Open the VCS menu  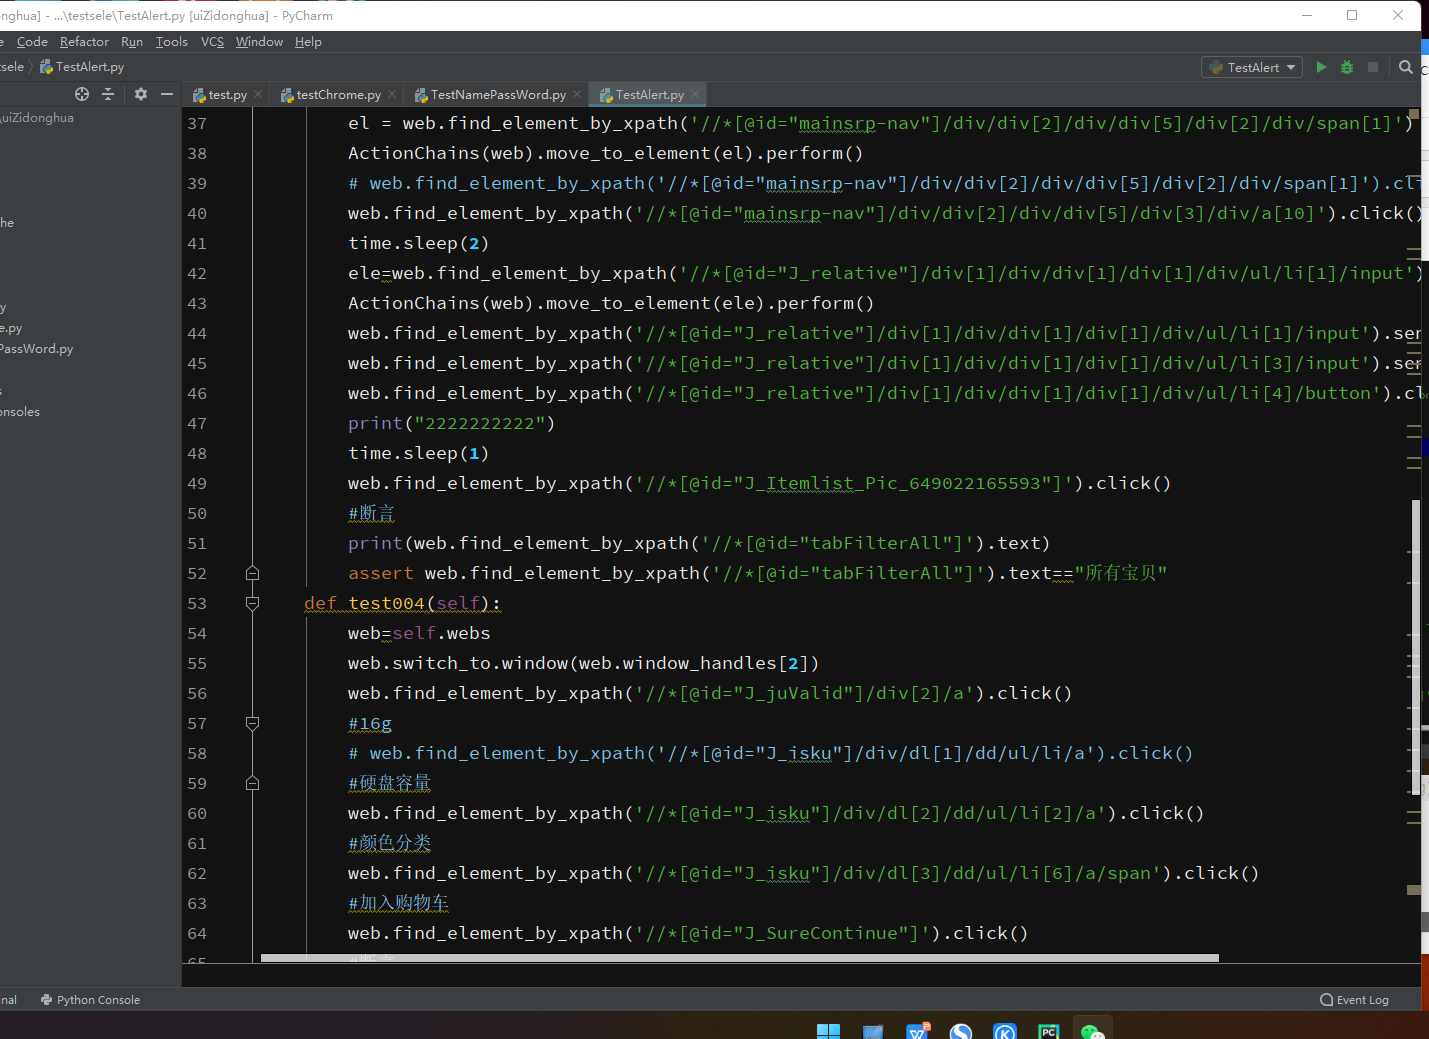[212, 42]
